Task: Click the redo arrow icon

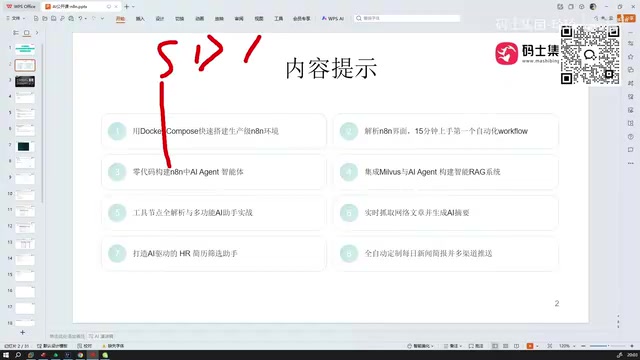Action: pyautogui.click(x=94, y=18)
